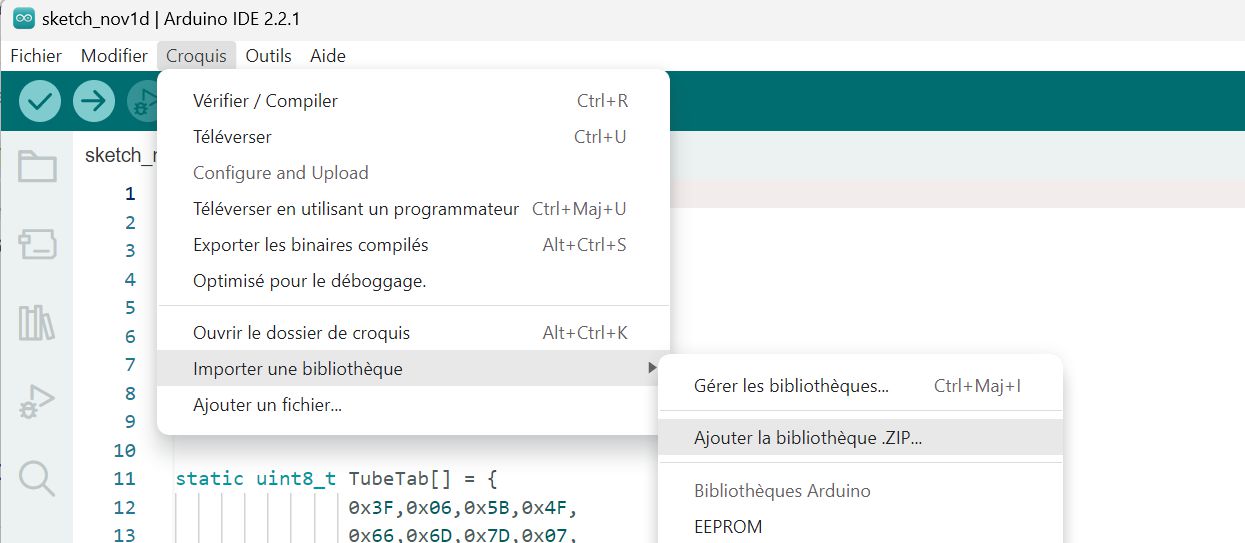Click the Upload arrow toolbar button
Image resolution: width=1245 pixels, height=543 pixels.
pos(94,101)
